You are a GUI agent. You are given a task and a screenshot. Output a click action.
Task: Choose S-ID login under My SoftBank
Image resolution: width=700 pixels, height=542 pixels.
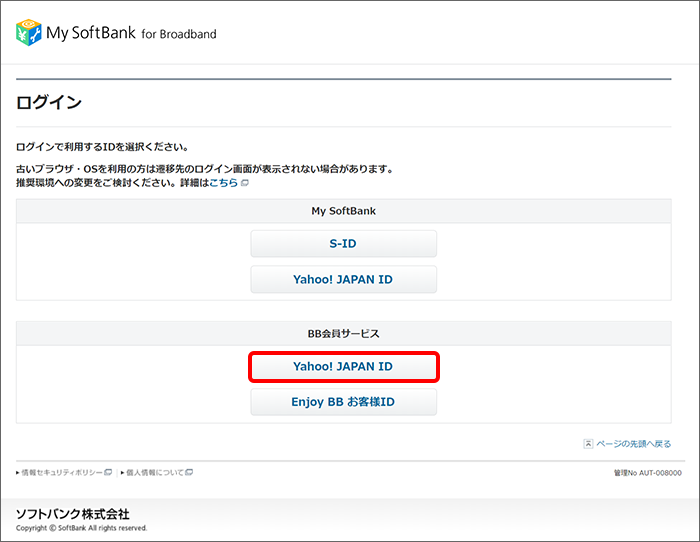point(343,244)
